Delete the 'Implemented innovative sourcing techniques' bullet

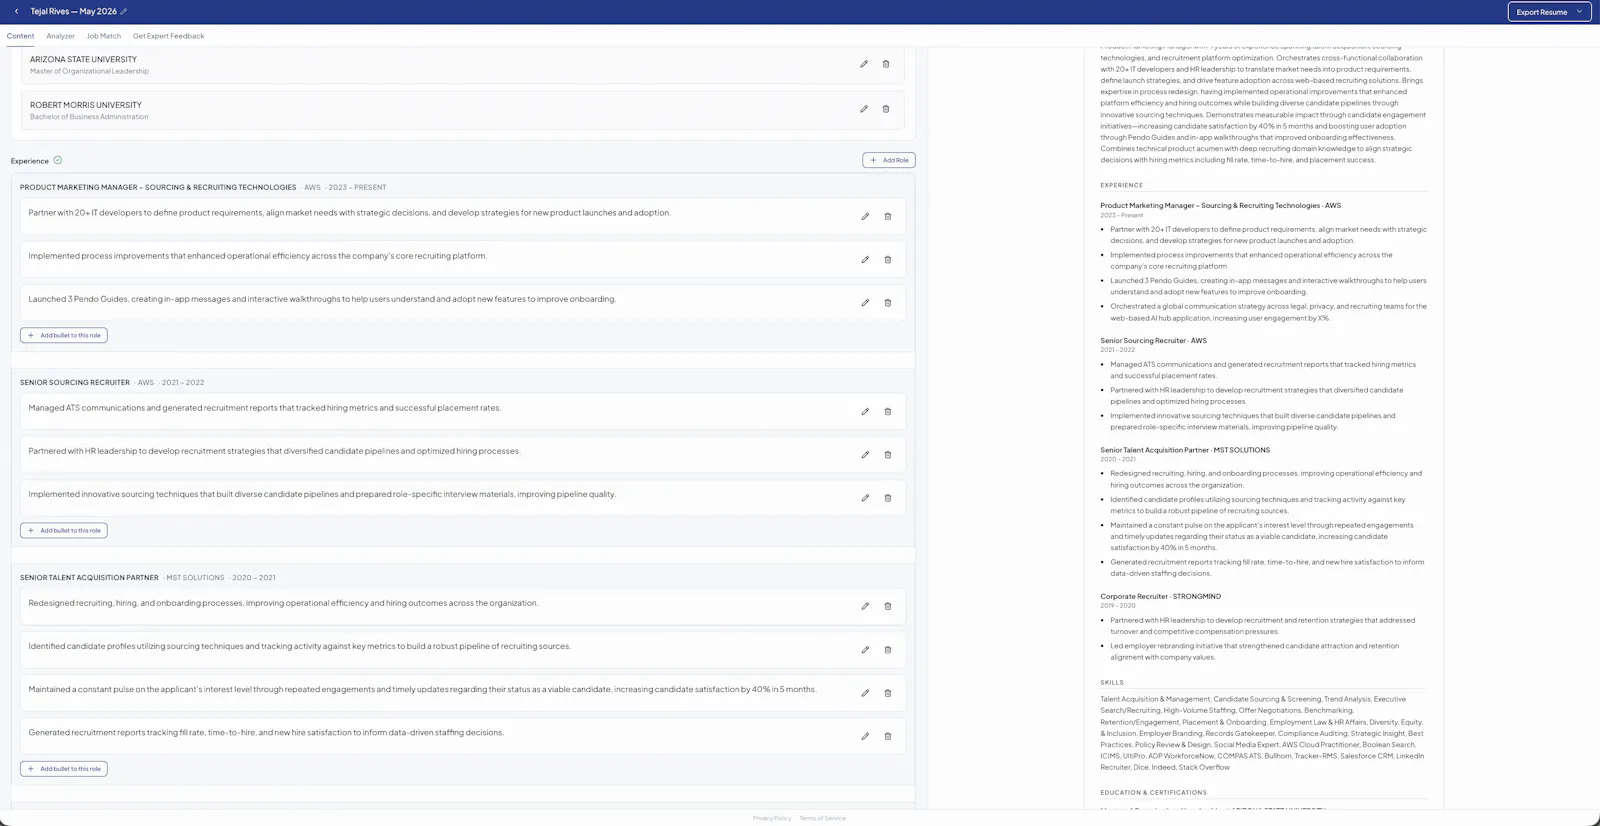click(887, 497)
